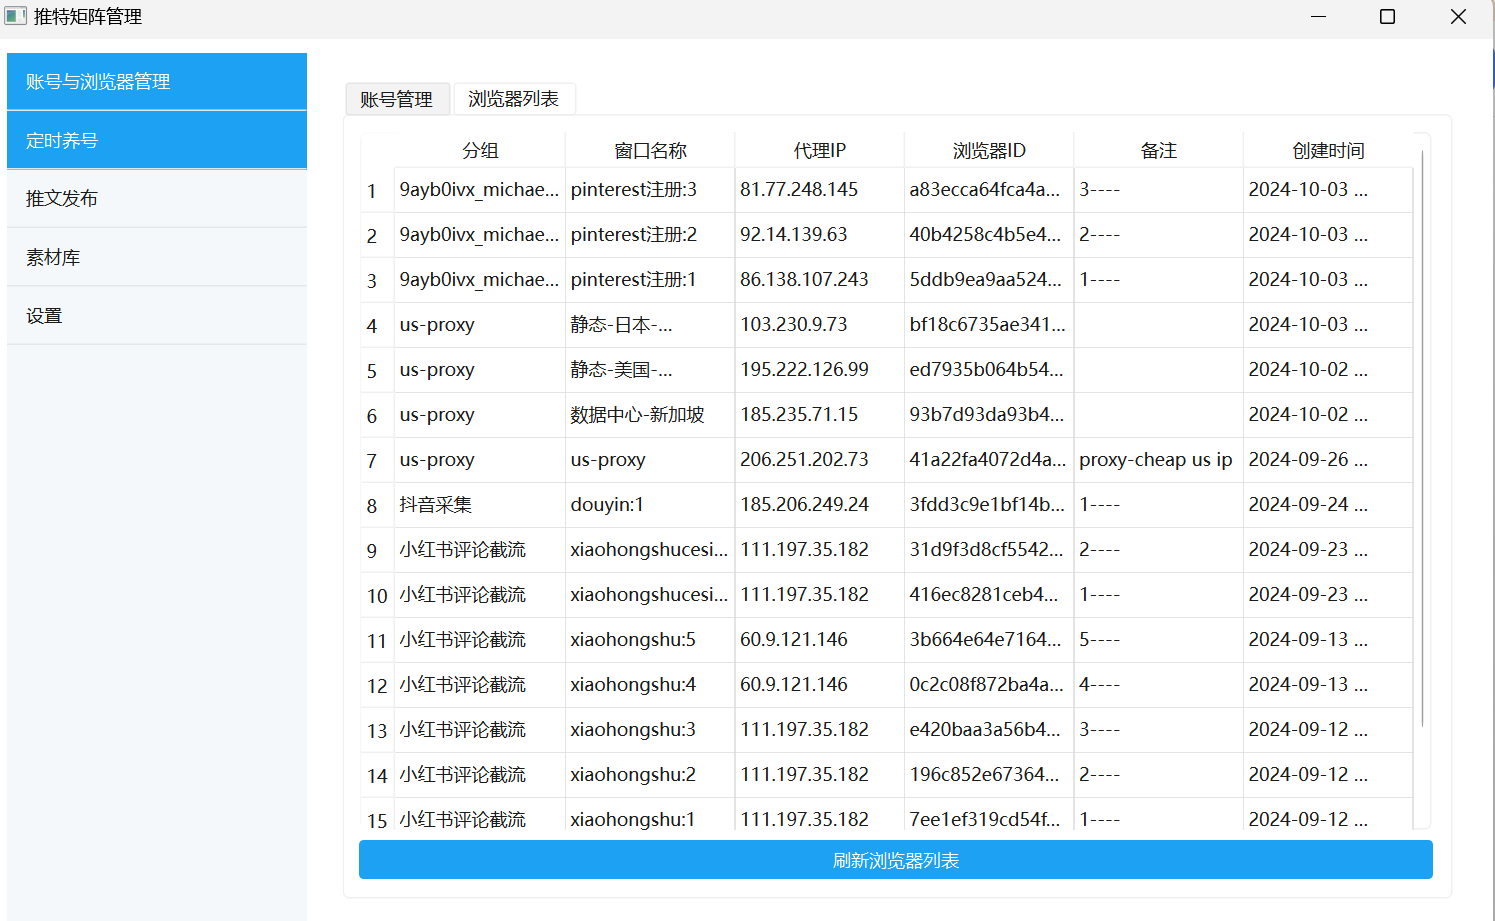Select the douyin:1 window name cell

click(x=607, y=505)
